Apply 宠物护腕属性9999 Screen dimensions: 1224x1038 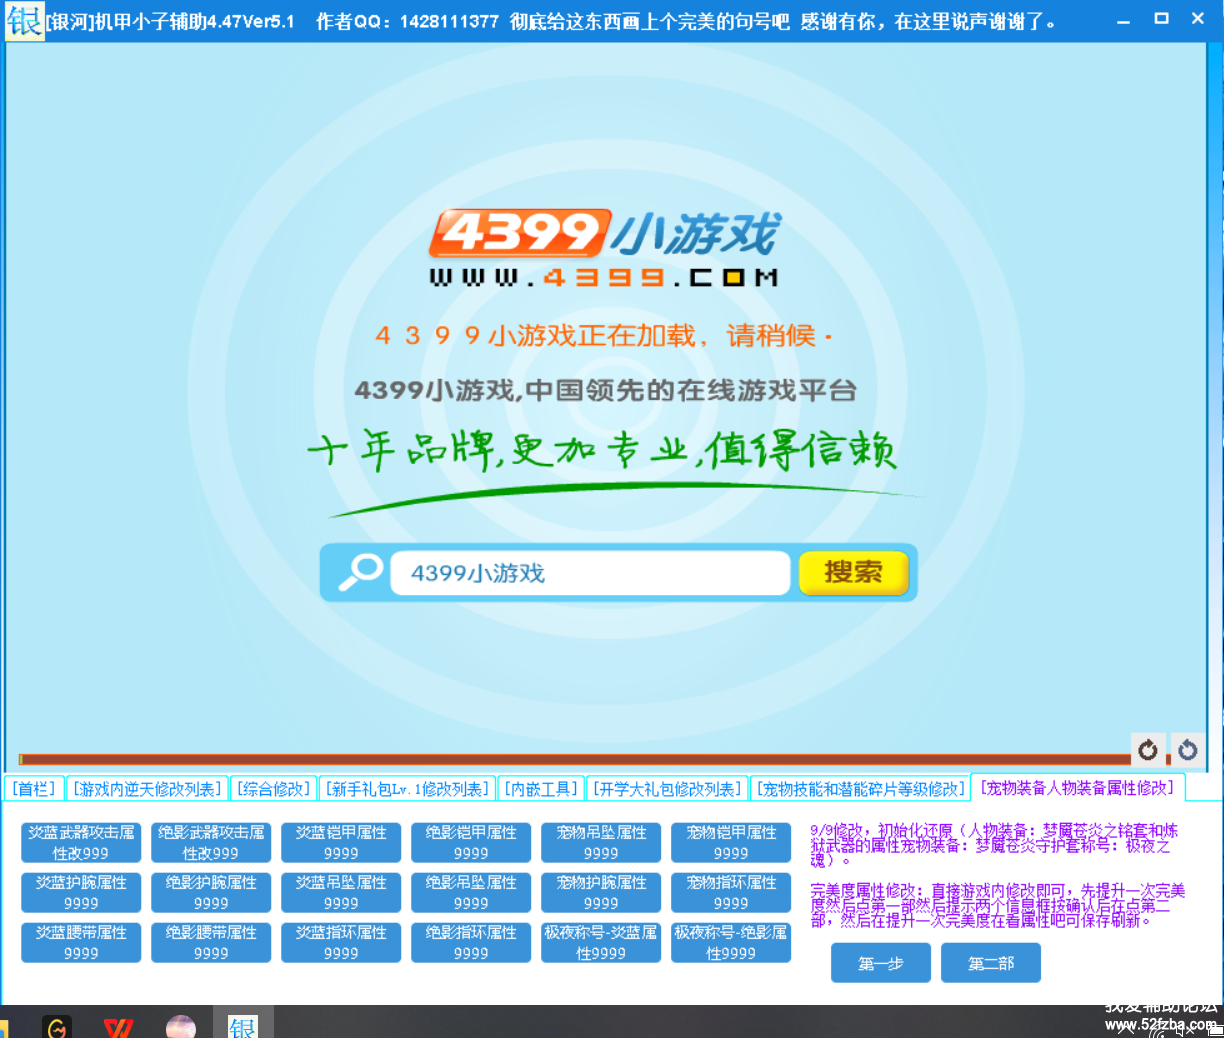coord(601,892)
